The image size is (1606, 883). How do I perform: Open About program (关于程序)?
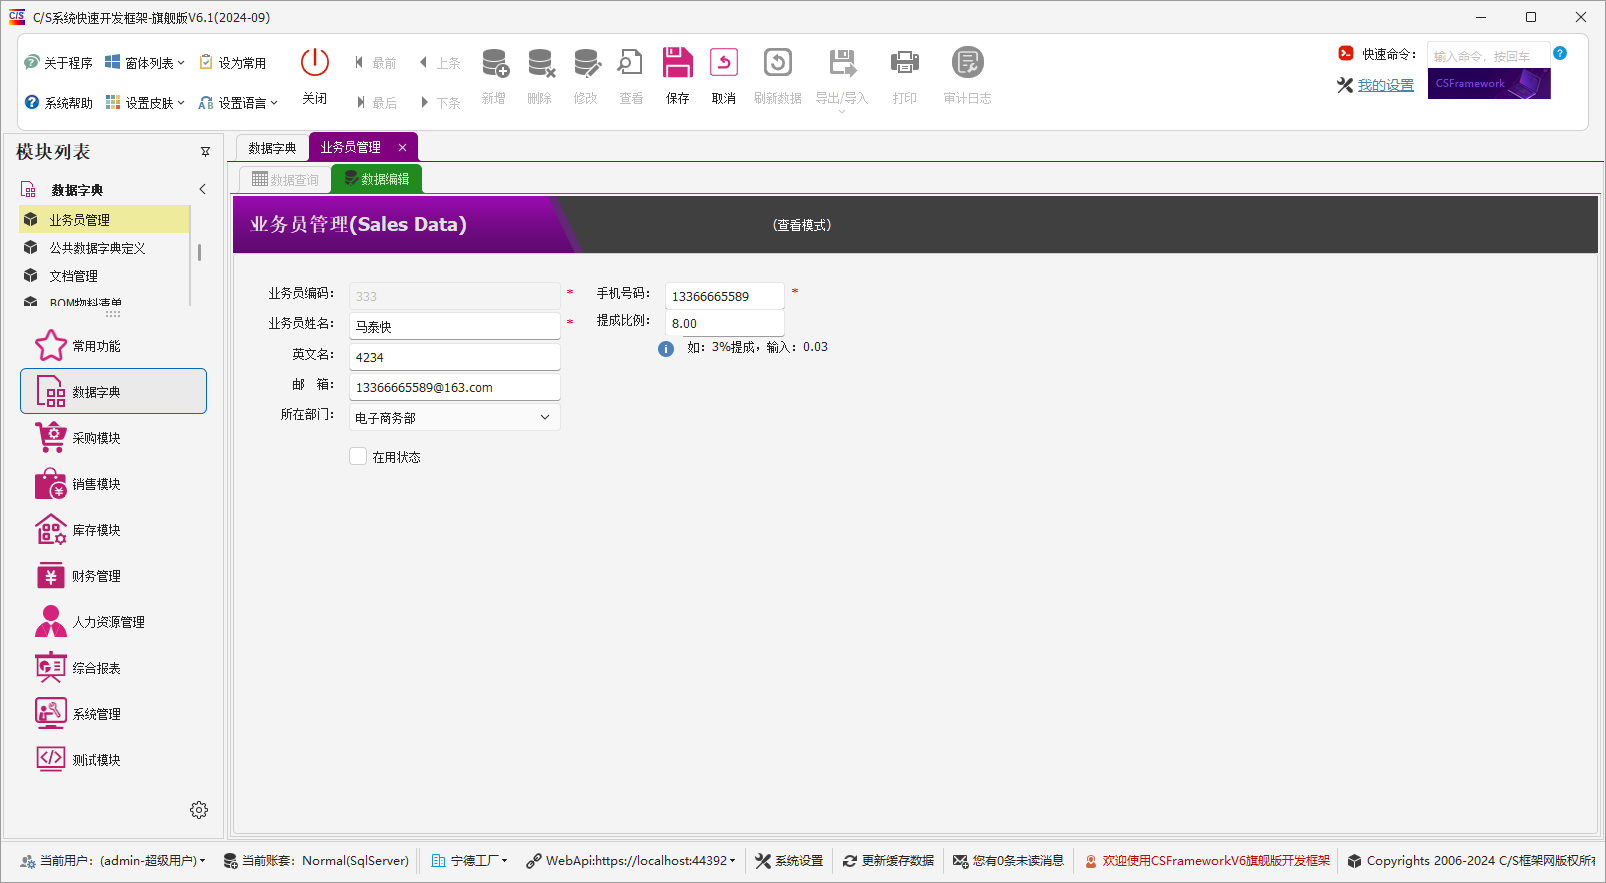58,62
